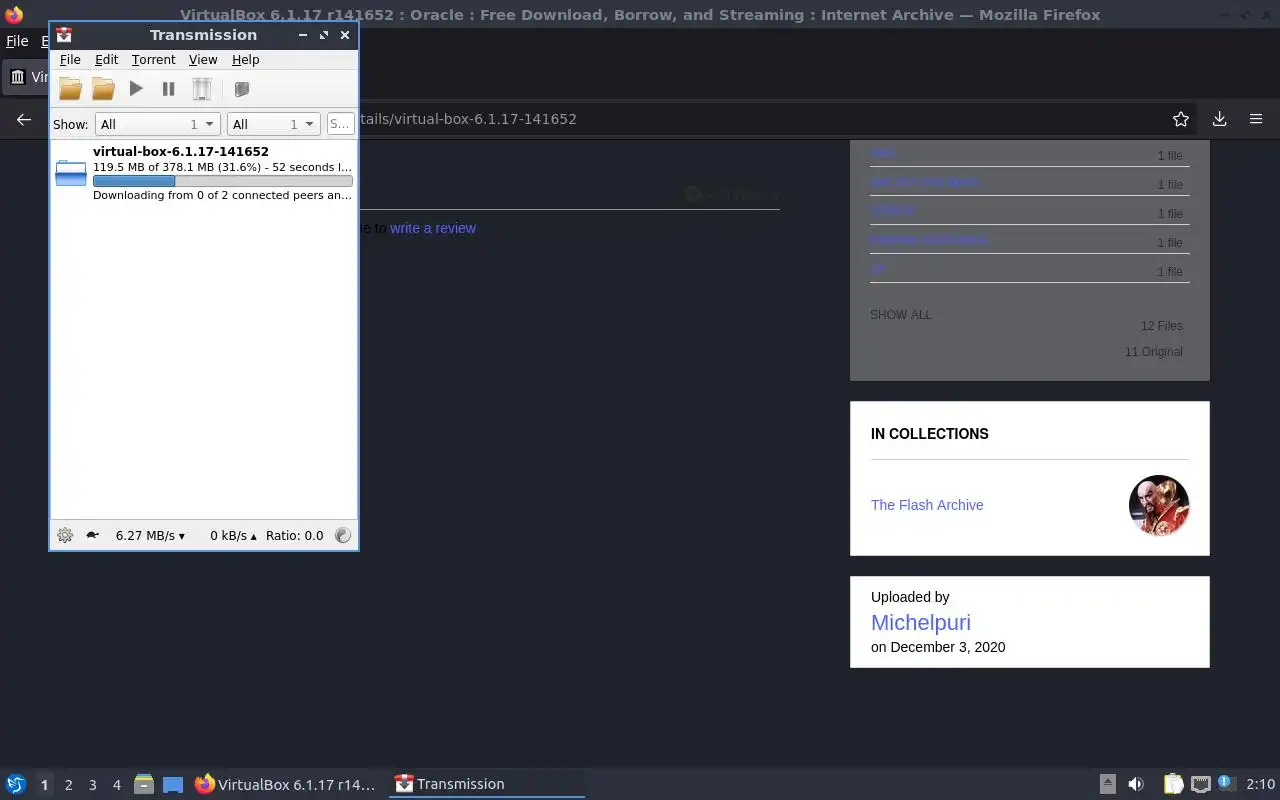Bookmark page with Firefox star icon
This screenshot has height=800, width=1280.
click(1181, 119)
